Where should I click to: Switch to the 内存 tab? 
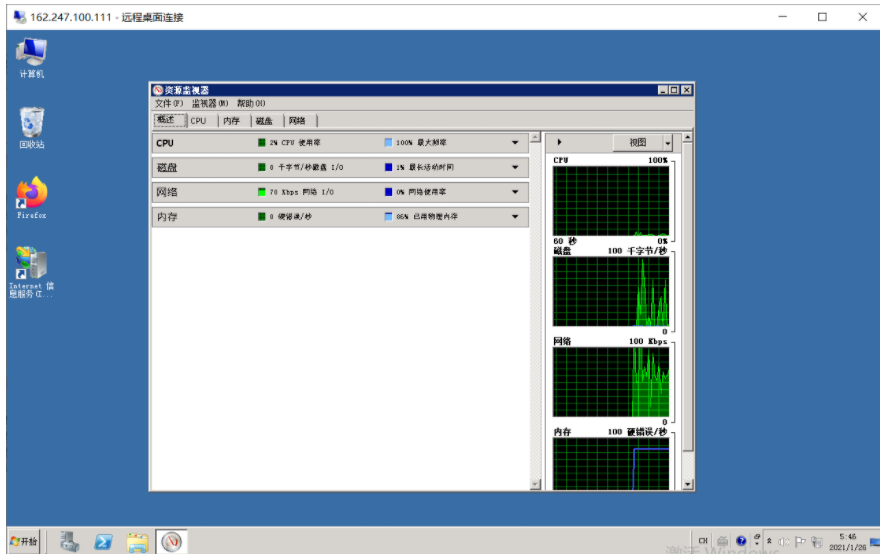231,121
